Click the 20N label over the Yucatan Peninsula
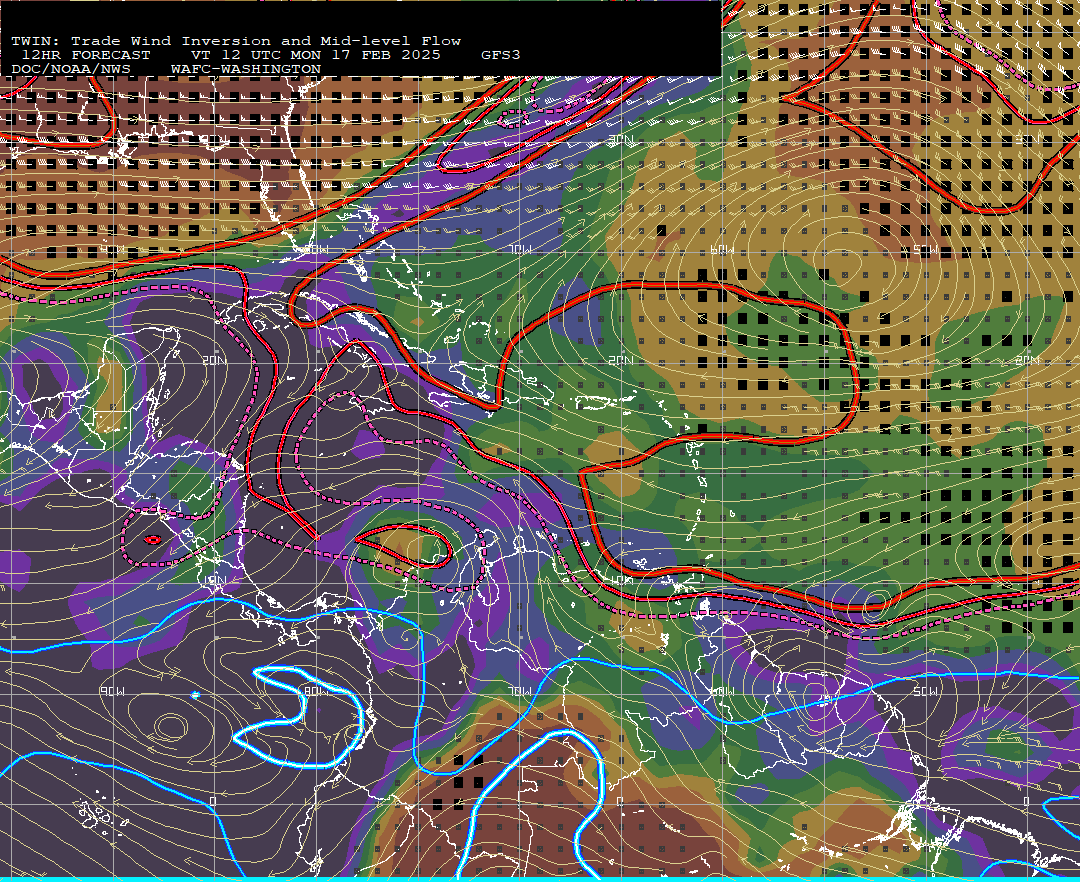 click(x=214, y=360)
